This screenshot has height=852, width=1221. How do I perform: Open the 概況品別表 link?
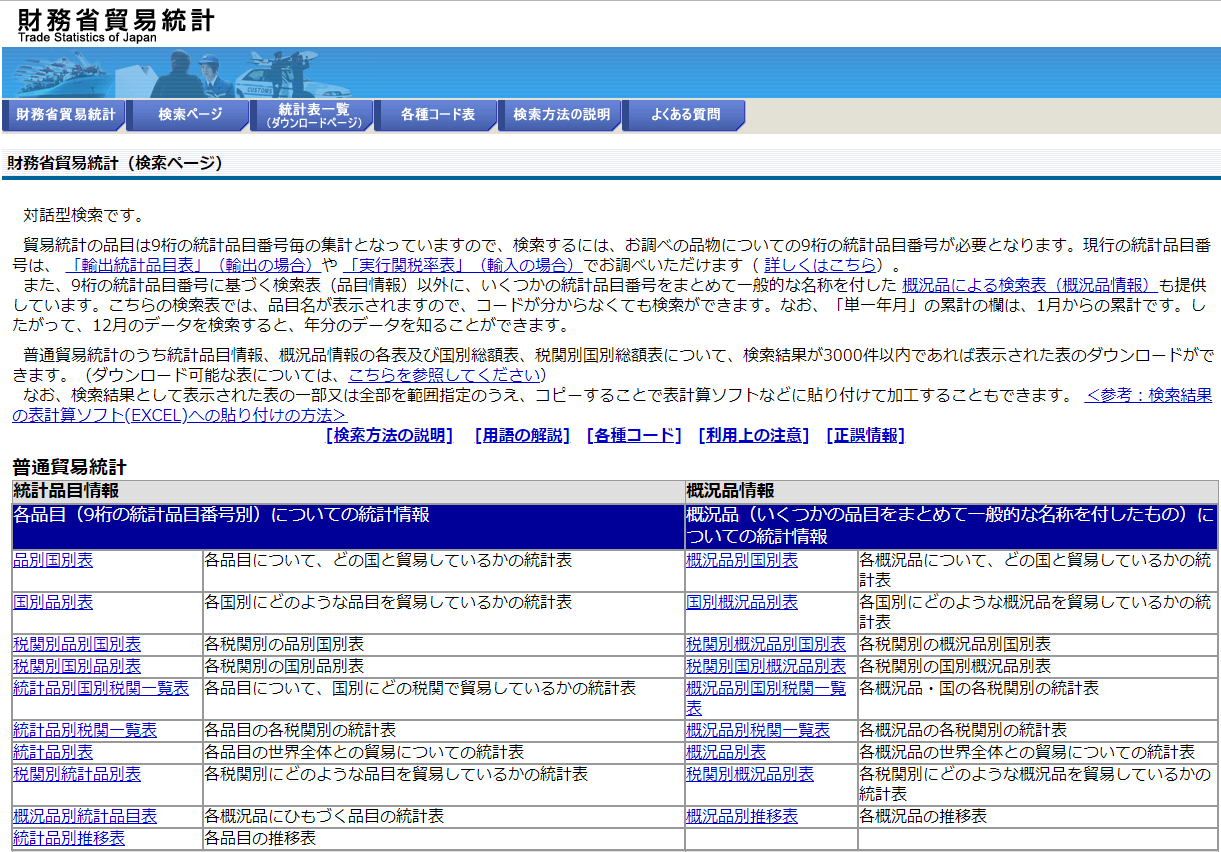(726, 752)
